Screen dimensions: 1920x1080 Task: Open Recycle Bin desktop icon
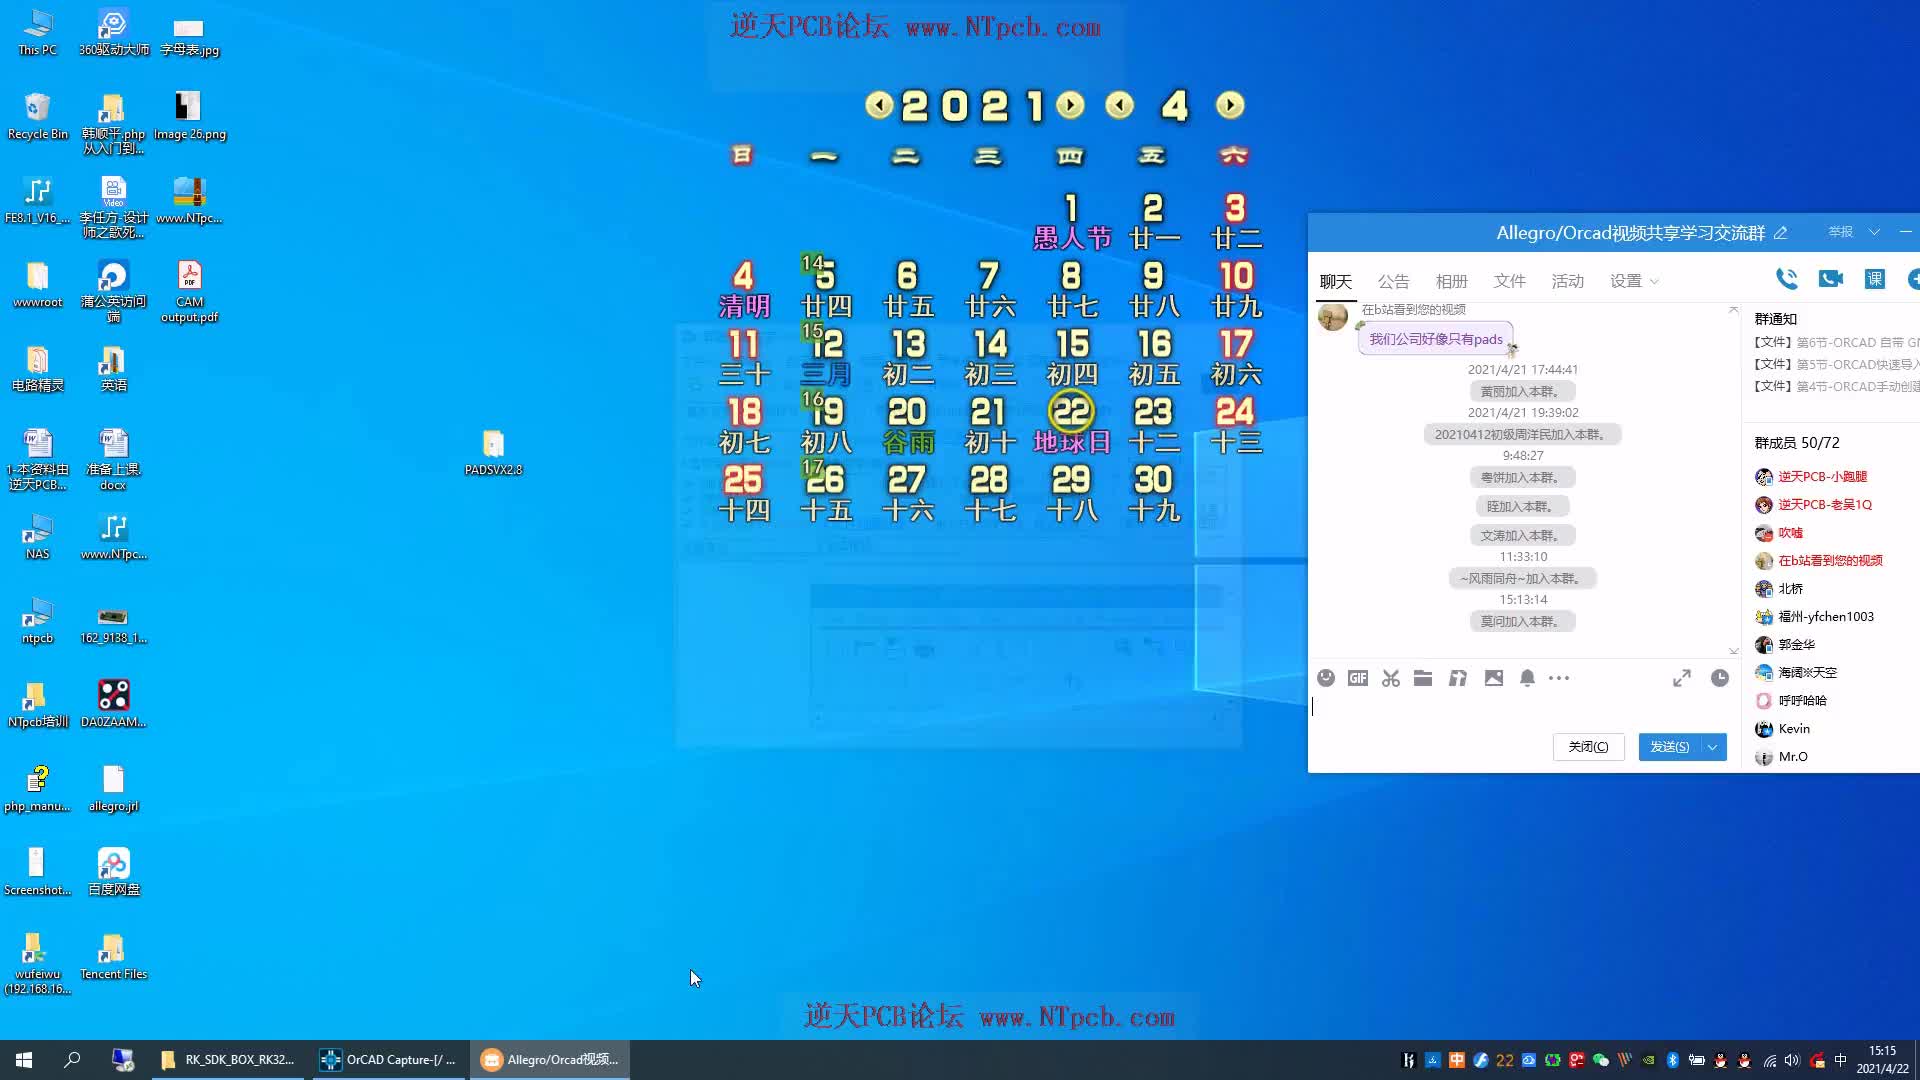pyautogui.click(x=37, y=116)
